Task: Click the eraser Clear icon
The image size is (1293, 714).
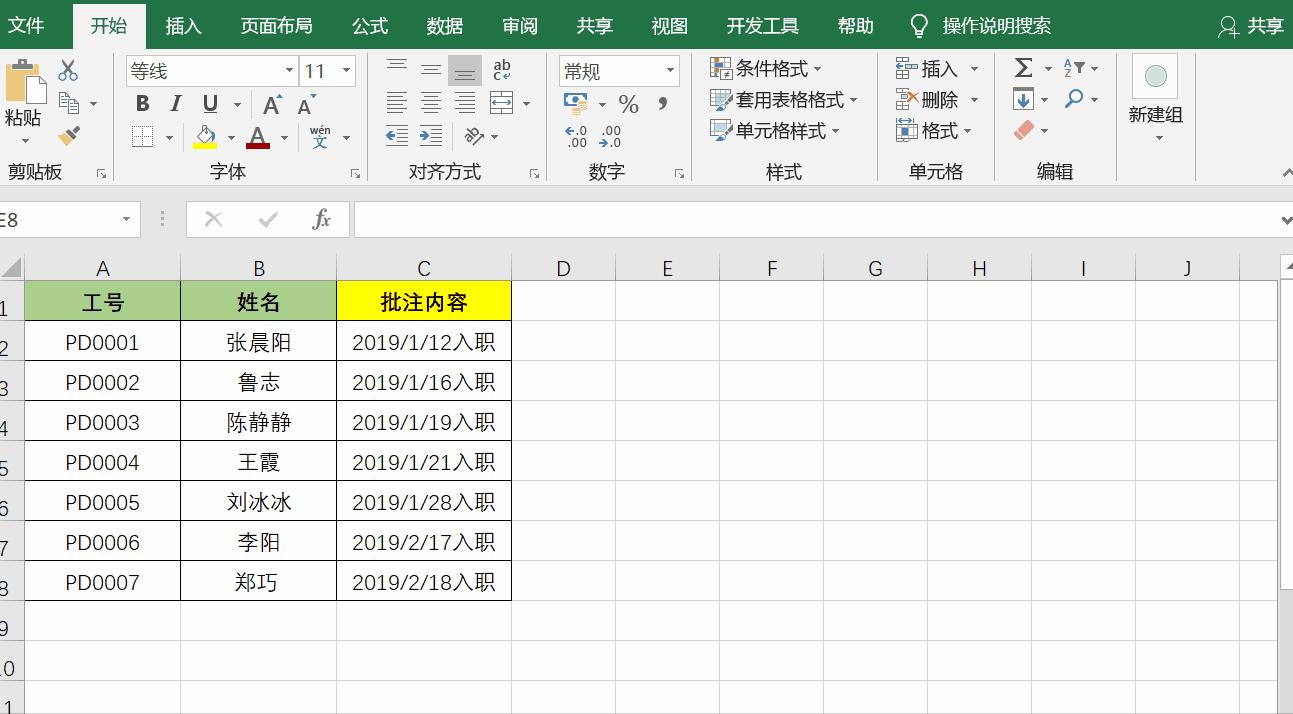Action: coord(1024,130)
